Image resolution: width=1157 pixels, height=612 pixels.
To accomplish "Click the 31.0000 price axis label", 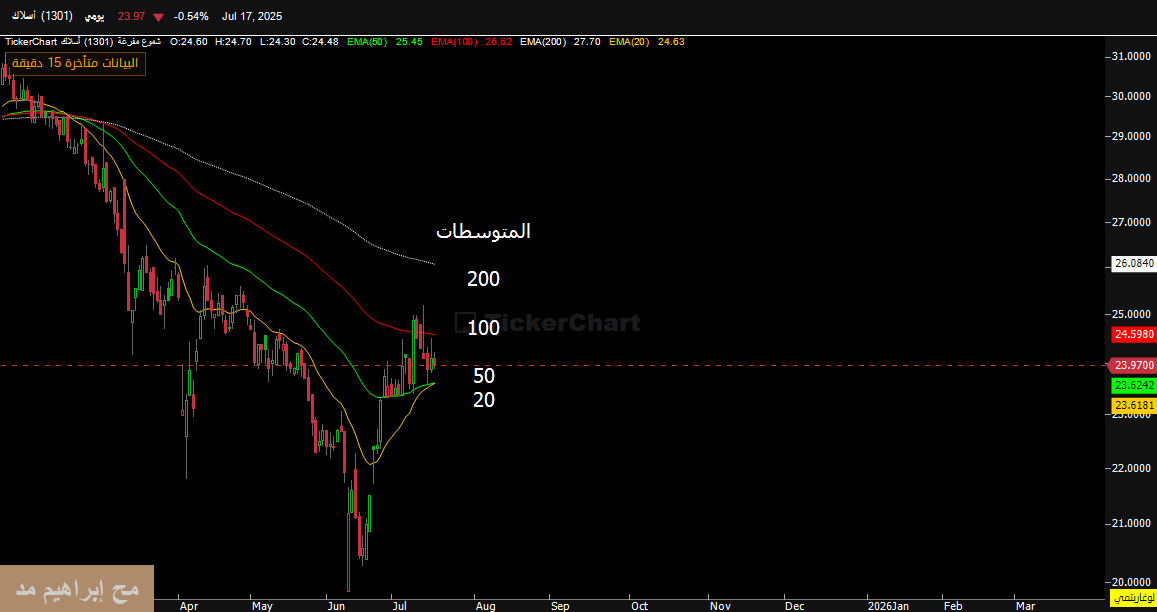I will point(1132,56).
